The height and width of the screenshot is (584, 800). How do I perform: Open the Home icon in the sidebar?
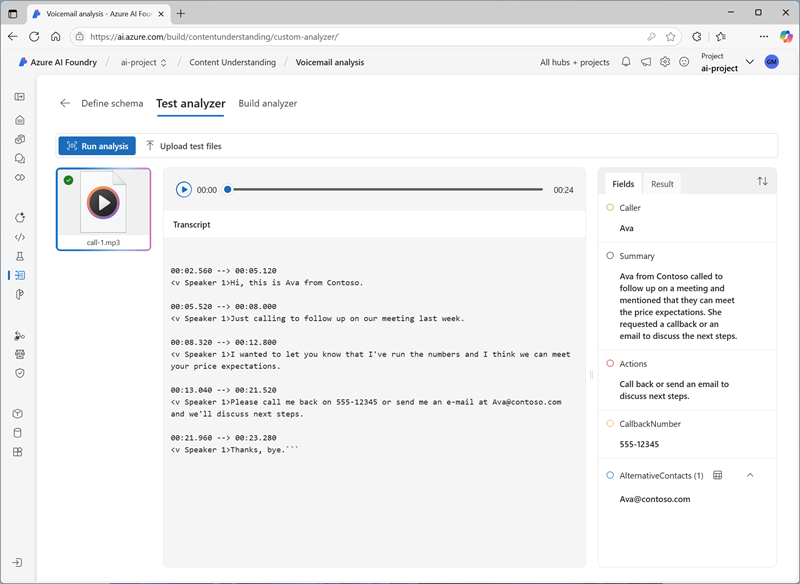(19, 120)
